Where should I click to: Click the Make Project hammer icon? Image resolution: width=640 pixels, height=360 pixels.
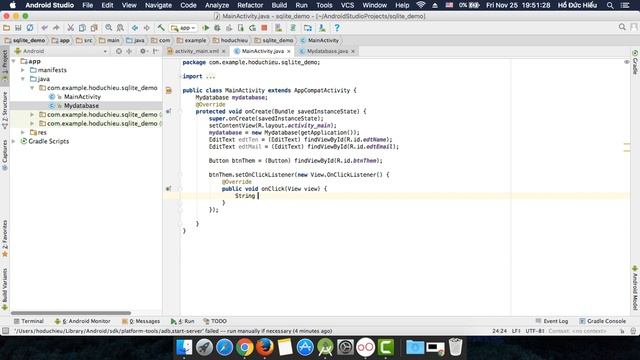[x=161, y=28]
